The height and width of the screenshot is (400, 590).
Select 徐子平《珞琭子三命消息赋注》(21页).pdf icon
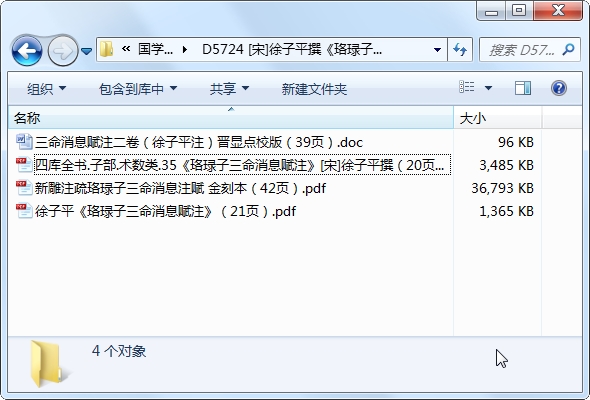coord(24,211)
